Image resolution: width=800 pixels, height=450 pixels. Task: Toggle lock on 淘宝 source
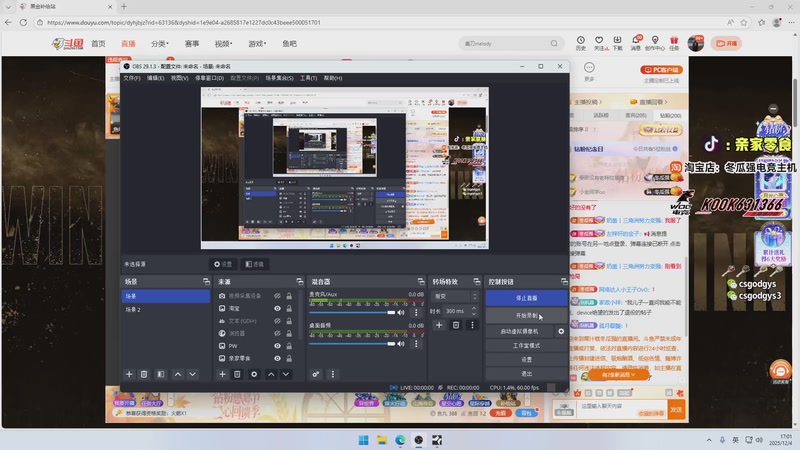[289, 308]
